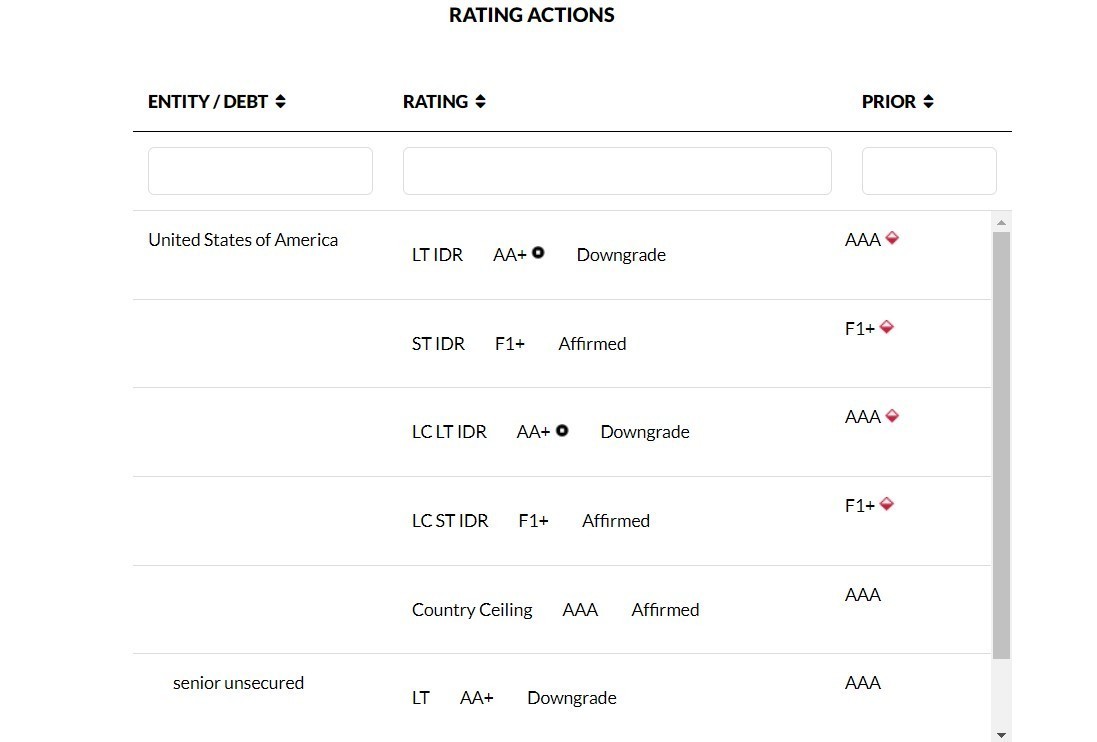Click the Country Ceiling rating label

[x=472, y=610]
